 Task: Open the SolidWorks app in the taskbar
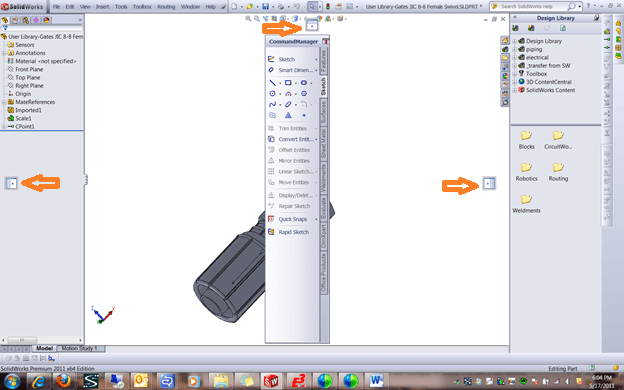tap(271, 381)
